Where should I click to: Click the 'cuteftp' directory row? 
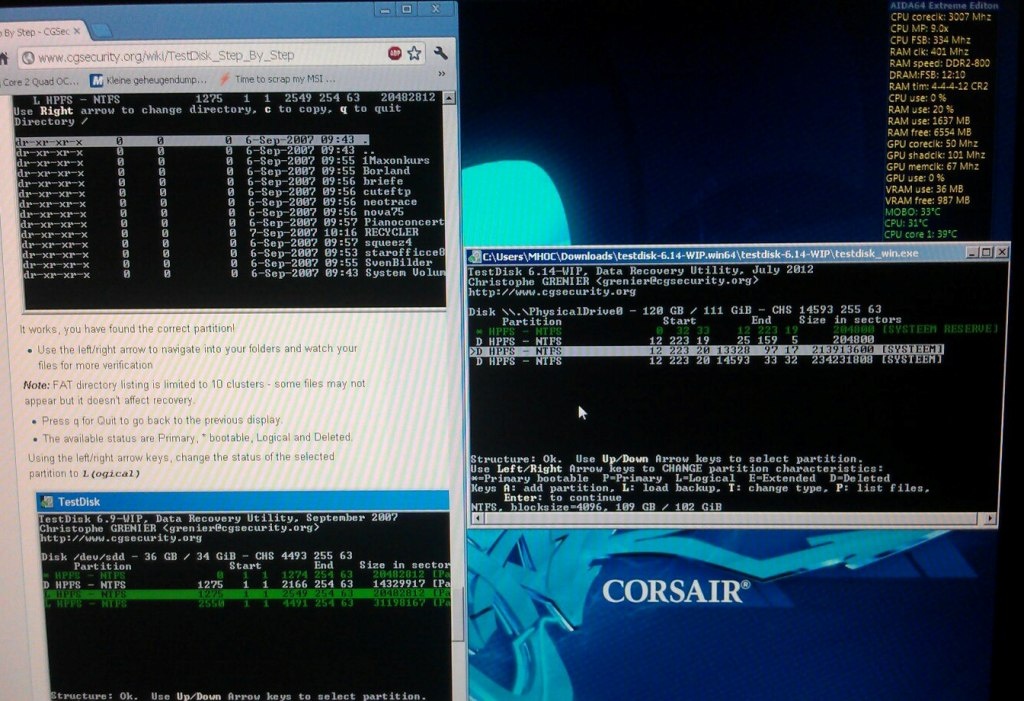point(215,192)
